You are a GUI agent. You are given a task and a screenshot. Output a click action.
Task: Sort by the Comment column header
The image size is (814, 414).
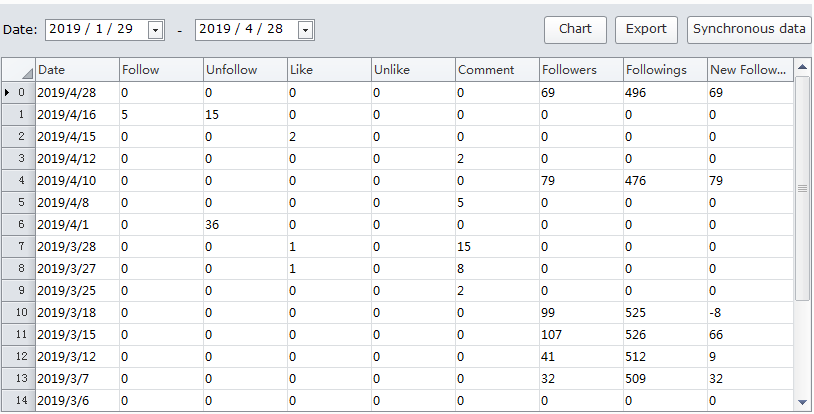(x=498, y=70)
